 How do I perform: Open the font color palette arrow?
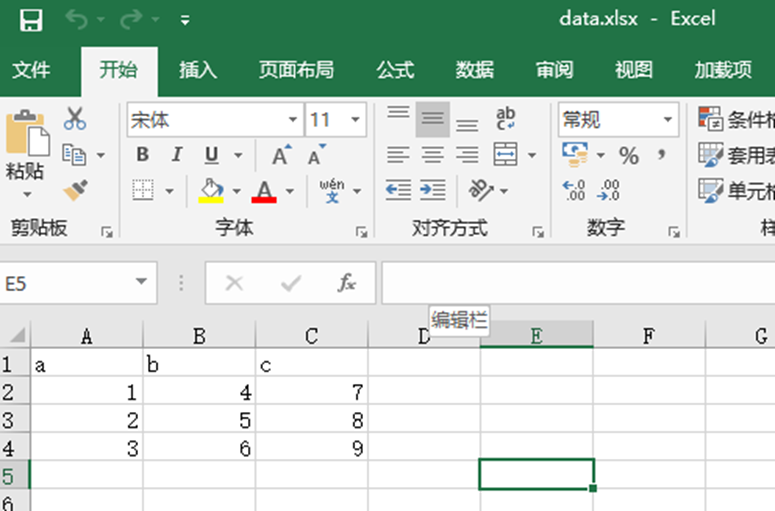290,191
